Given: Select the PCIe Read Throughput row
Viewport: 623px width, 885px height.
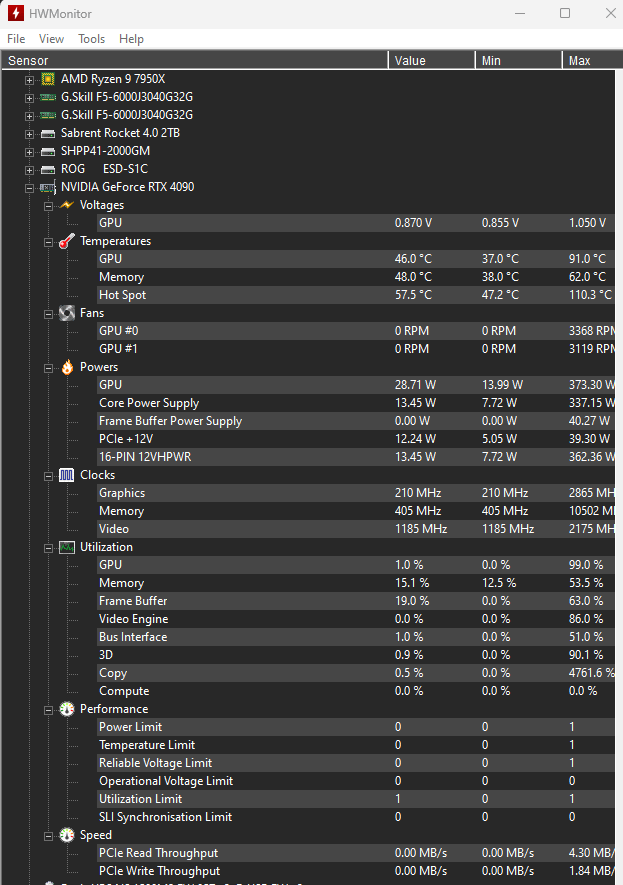Looking at the screenshot, I should (356, 853).
